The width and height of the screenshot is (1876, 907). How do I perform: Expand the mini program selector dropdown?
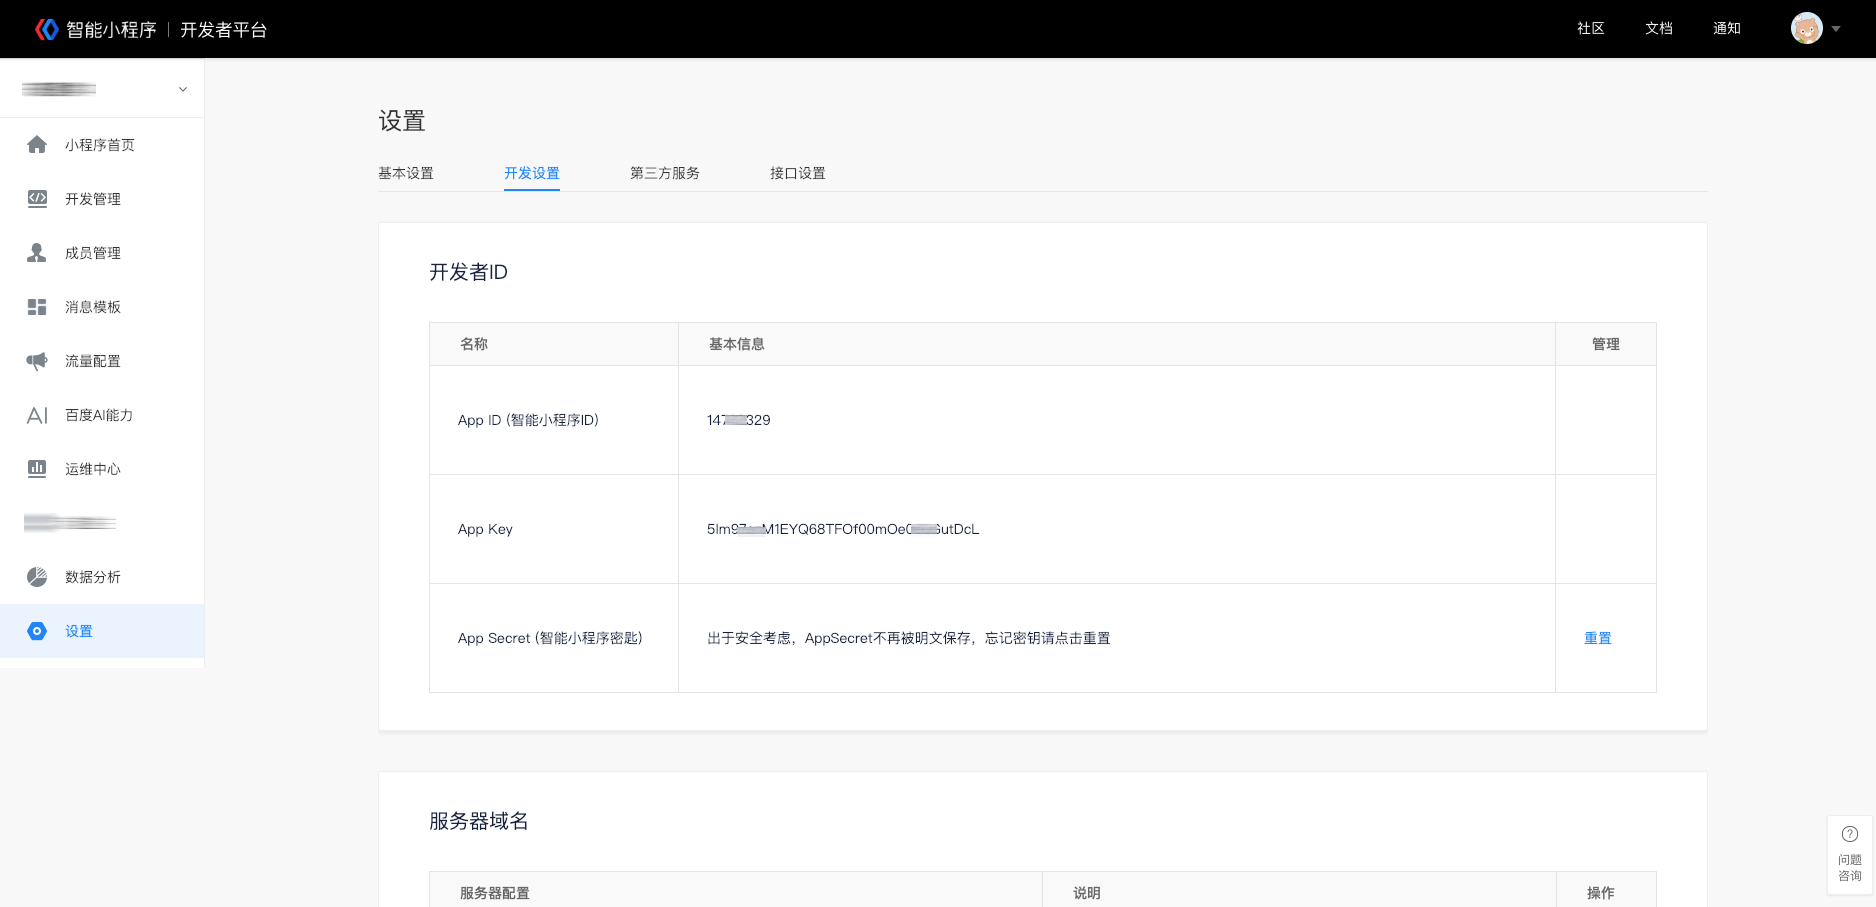point(183,89)
